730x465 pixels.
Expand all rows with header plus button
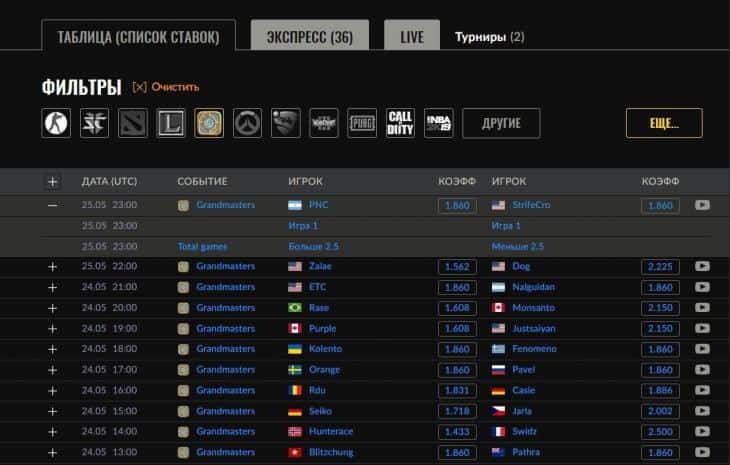point(53,182)
